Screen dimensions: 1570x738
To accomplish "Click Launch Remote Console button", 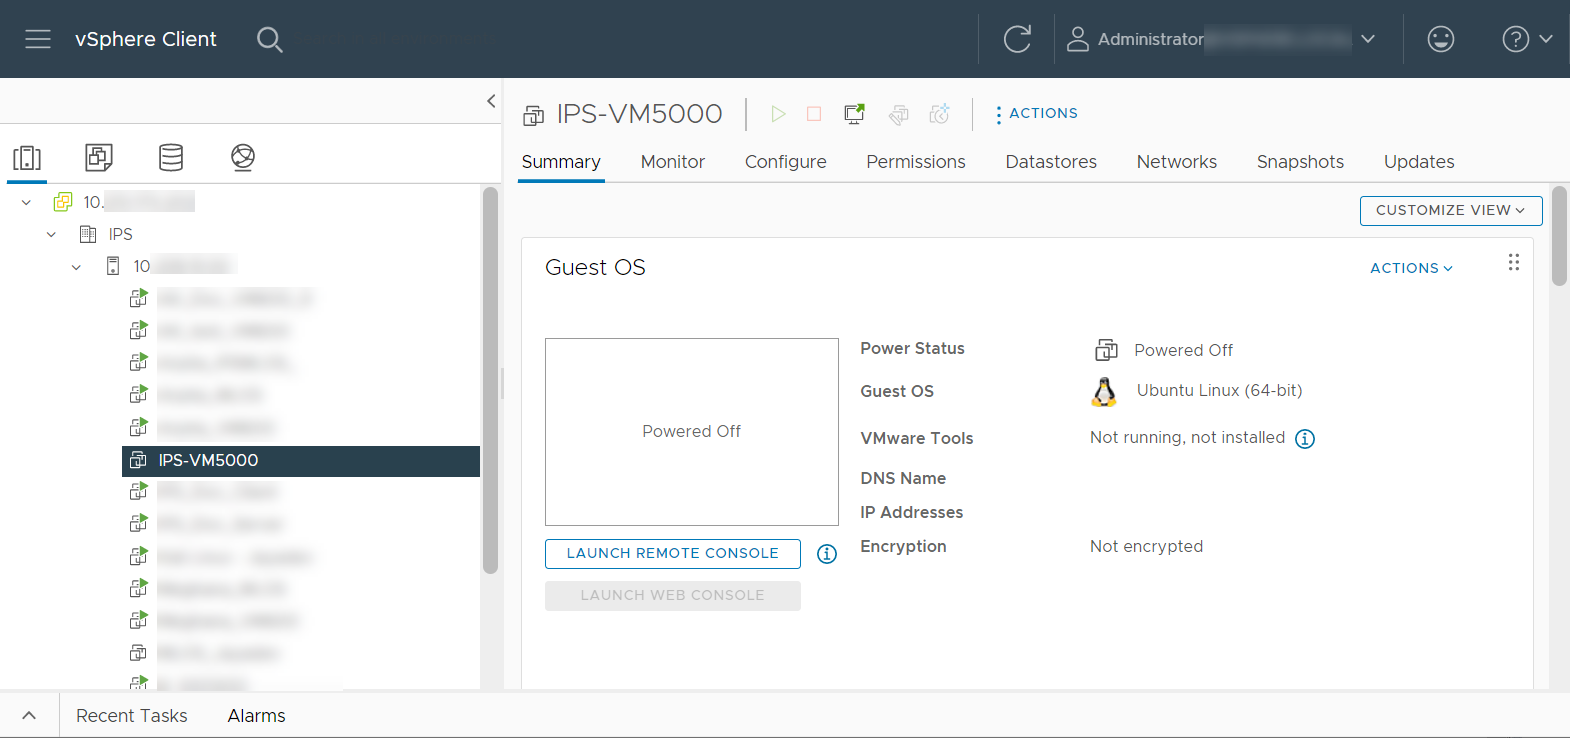I will [x=673, y=554].
